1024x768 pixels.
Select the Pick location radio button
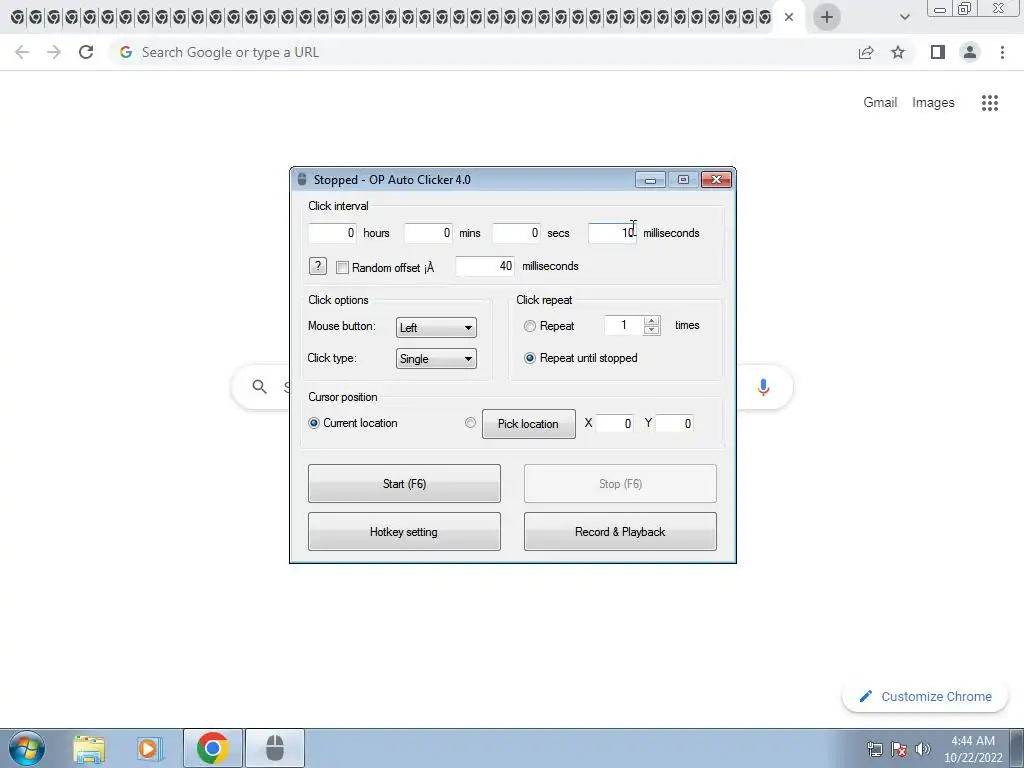[x=470, y=423]
